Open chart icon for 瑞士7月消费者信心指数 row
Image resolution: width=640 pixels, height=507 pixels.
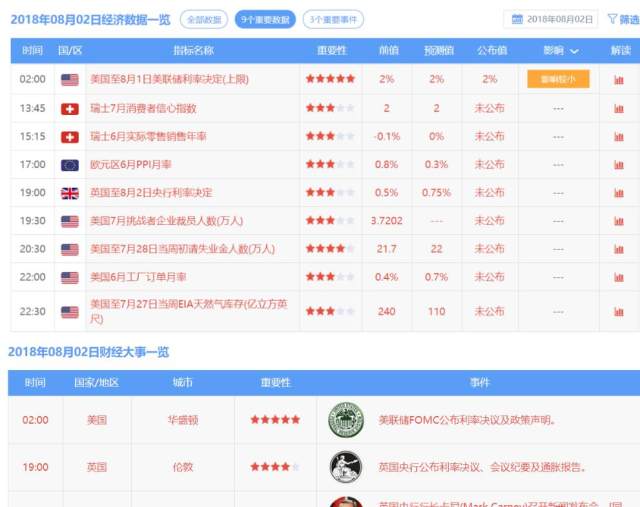[619, 109]
